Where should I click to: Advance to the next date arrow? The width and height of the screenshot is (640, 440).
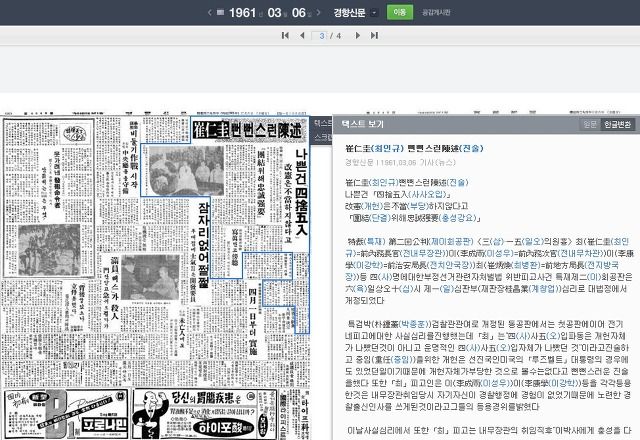(x=319, y=13)
